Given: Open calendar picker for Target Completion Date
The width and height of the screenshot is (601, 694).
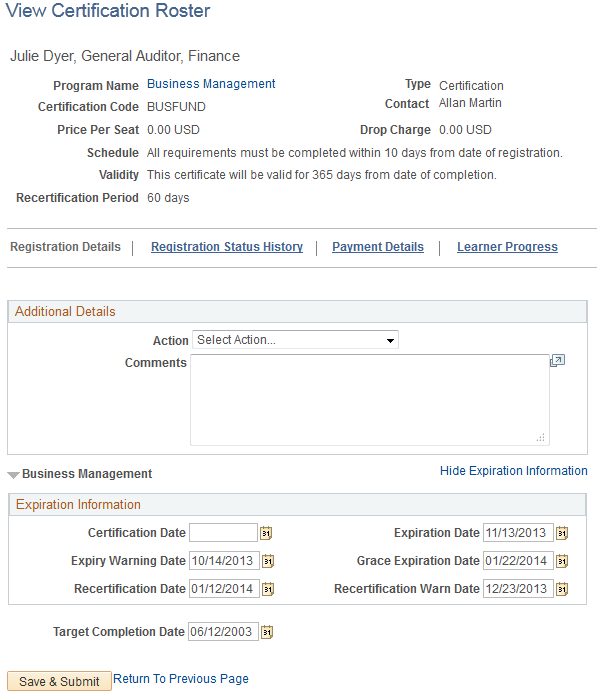Looking at the screenshot, I should click(x=267, y=632).
